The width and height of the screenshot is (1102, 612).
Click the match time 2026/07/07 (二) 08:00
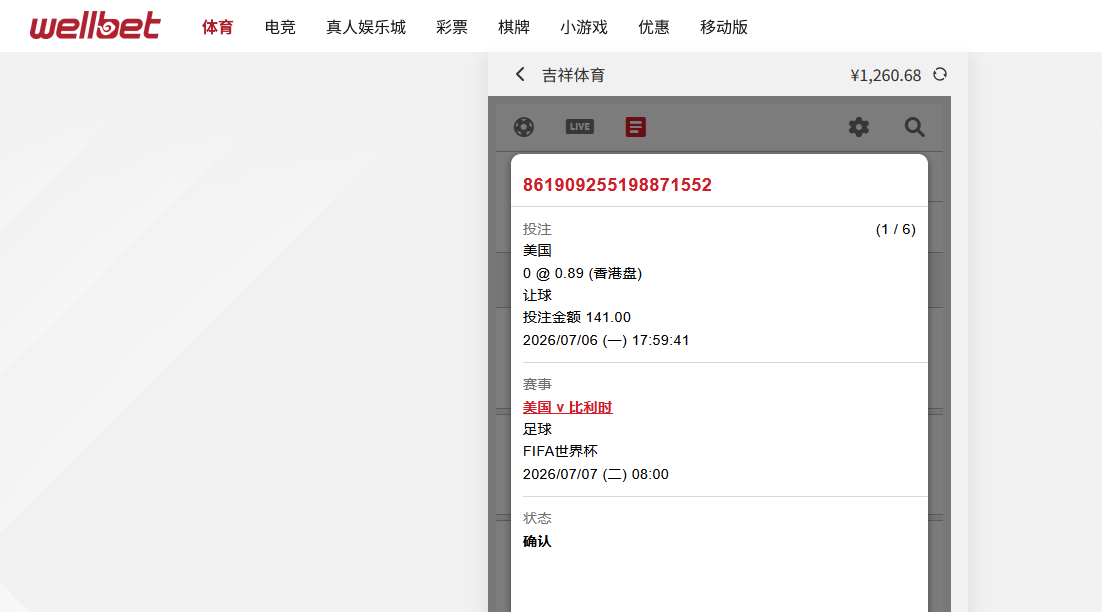click(x=596, y=474)
